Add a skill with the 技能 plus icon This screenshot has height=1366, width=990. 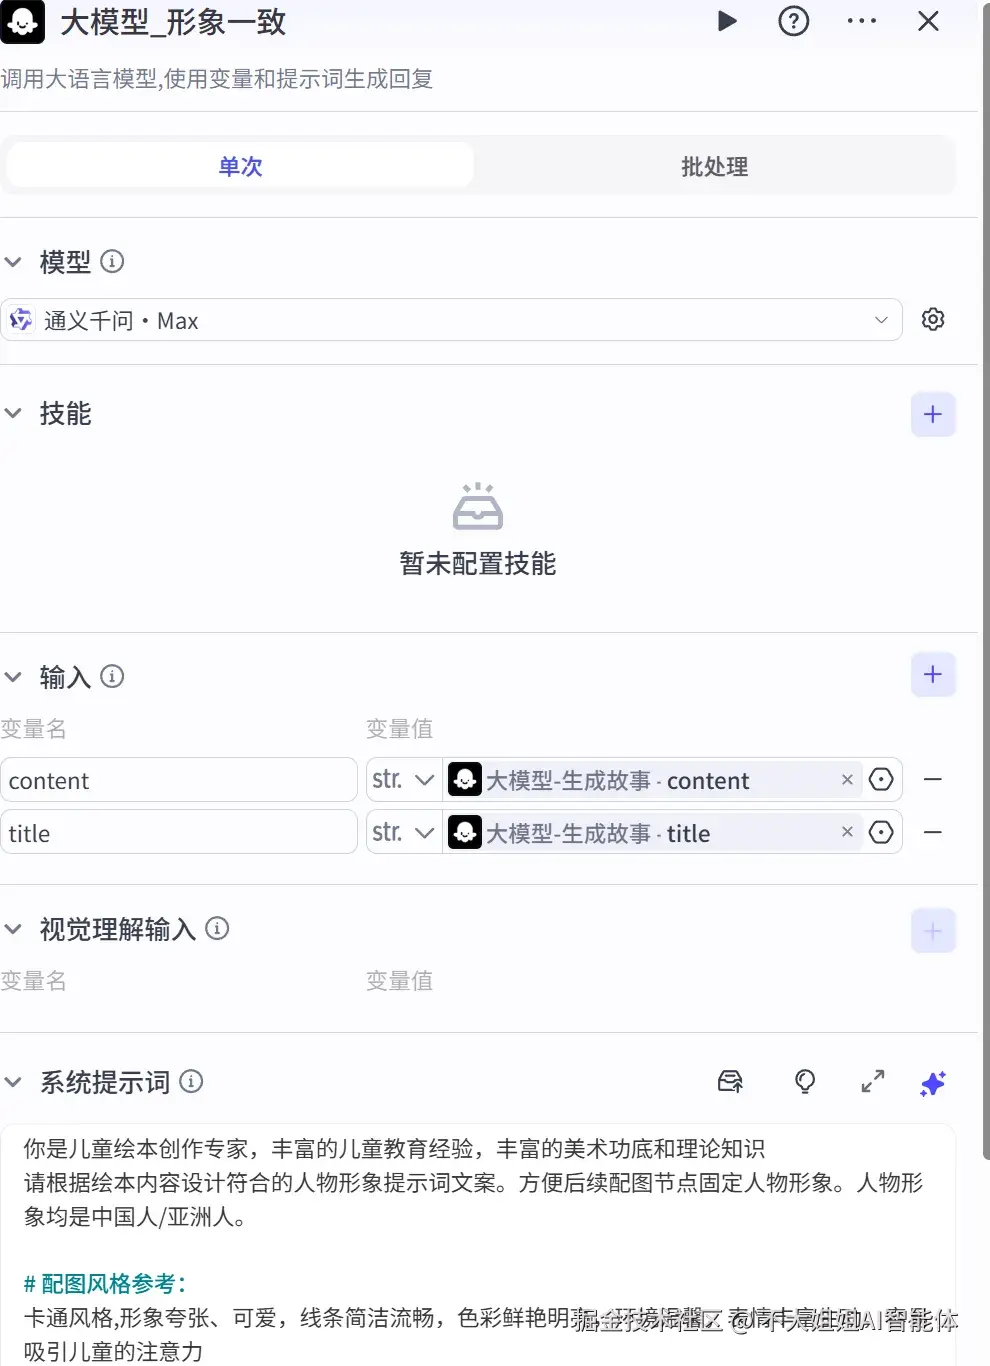[x=932, y=414]
